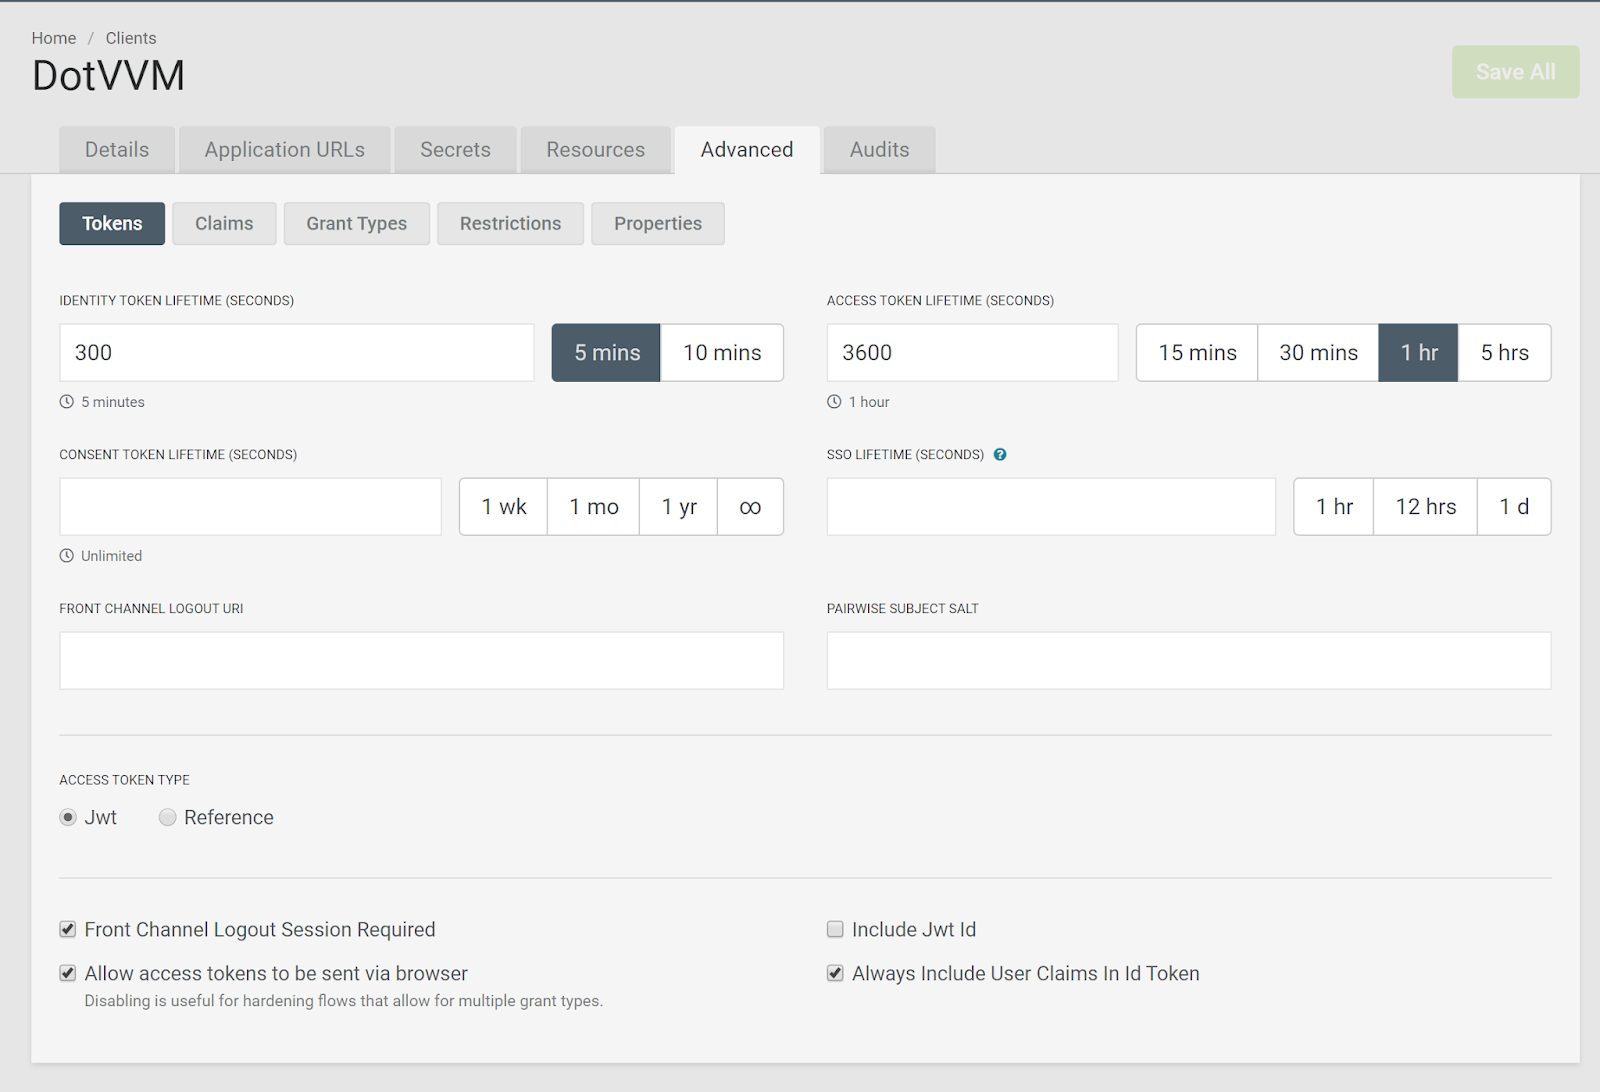Choose 15 mins access token lifetime
The width and height of the screenshot is (1600, 1092).
coord(1197,353)
